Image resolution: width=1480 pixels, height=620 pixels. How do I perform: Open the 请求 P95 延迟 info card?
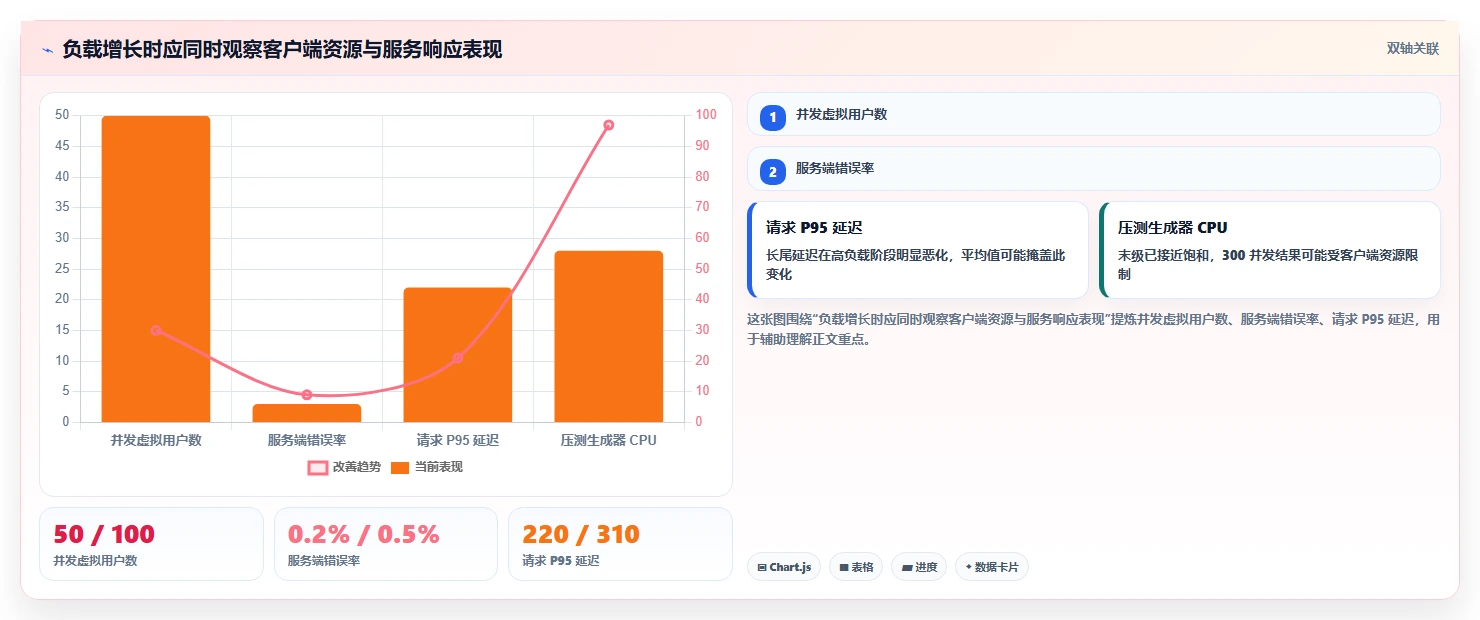click(x=918, y=250)
